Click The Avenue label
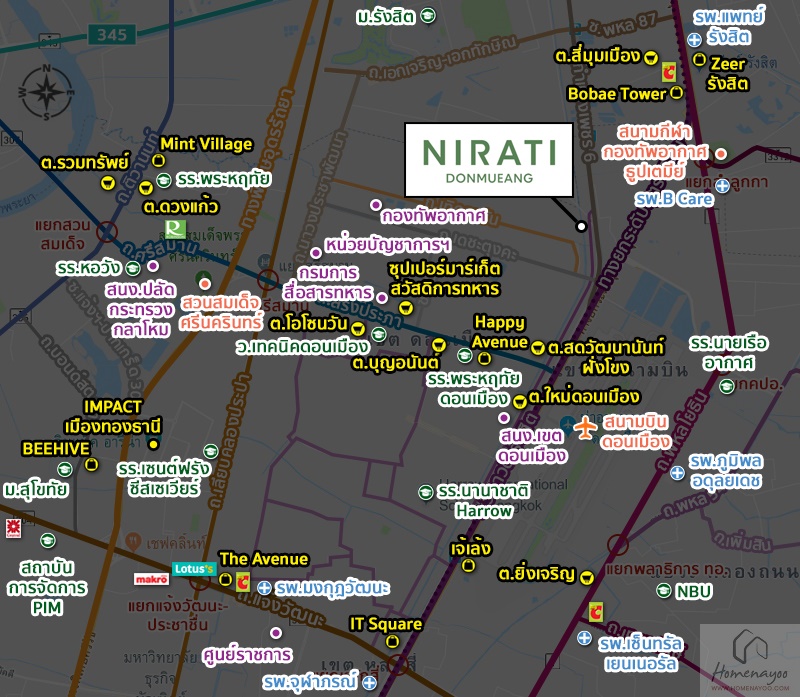 264,559
